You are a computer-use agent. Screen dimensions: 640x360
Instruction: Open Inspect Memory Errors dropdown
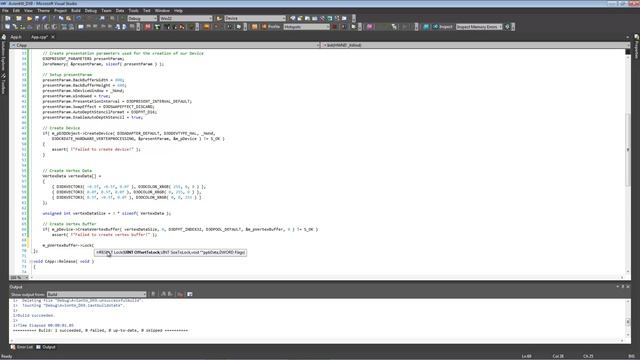point(479,27)
